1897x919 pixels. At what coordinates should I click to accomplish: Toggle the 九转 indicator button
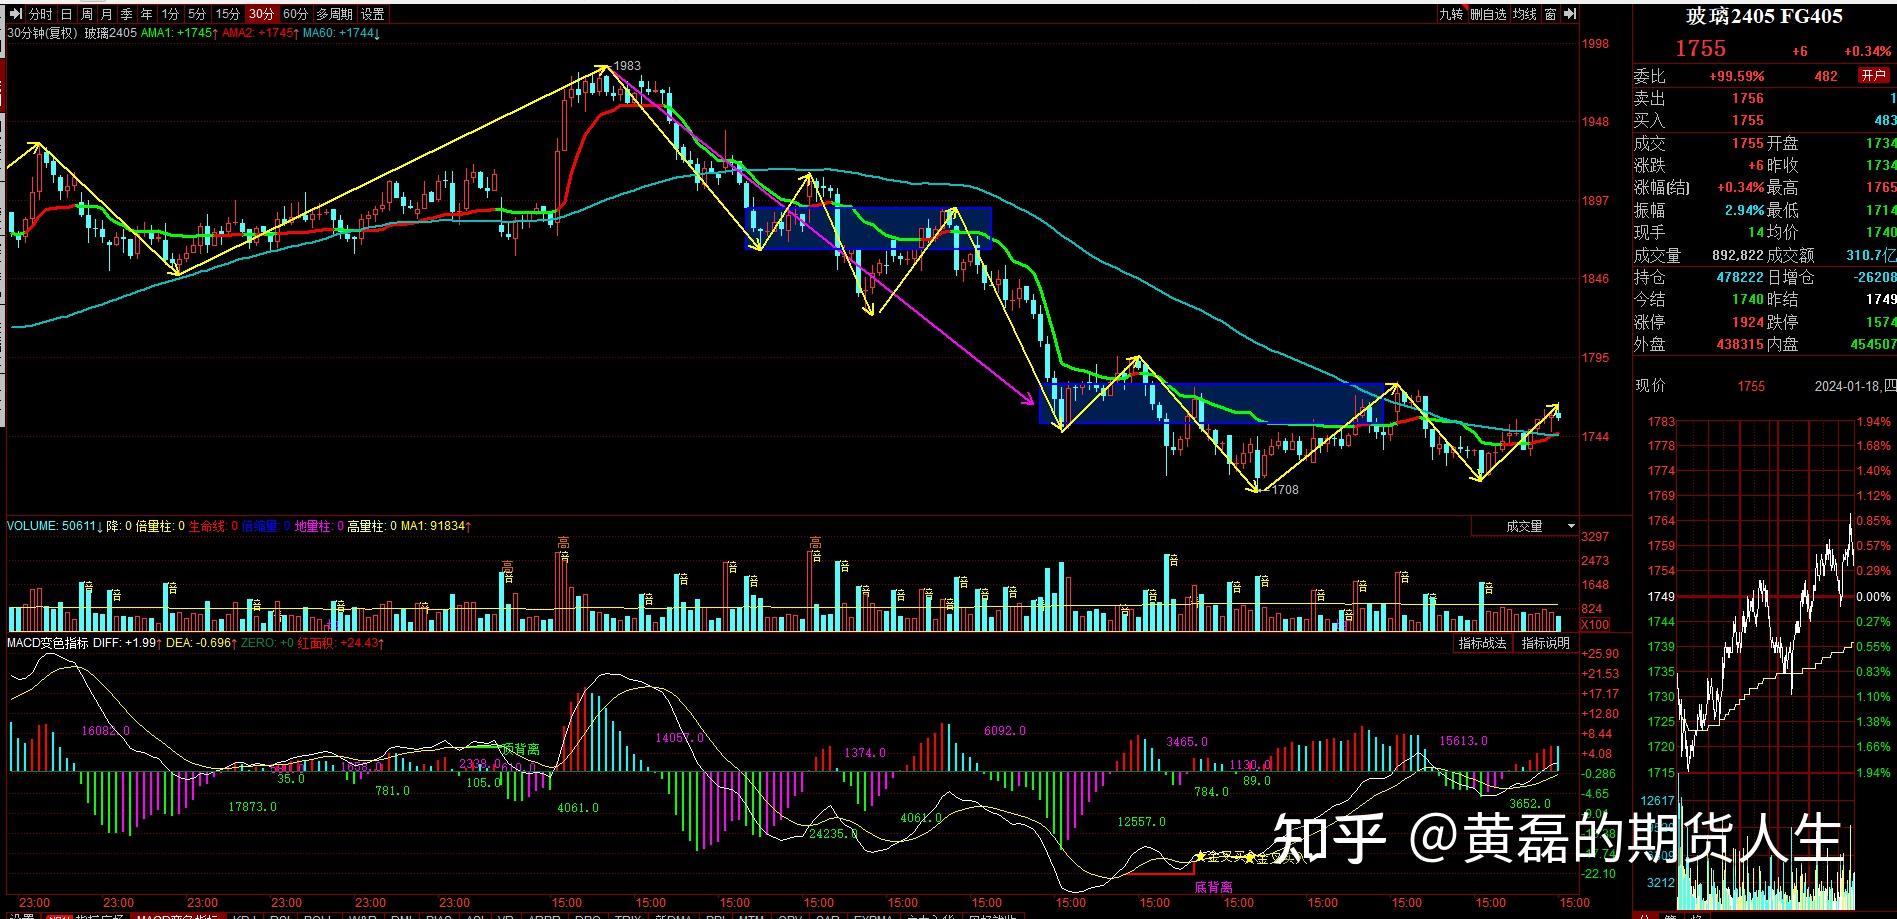click(1450, 14)
